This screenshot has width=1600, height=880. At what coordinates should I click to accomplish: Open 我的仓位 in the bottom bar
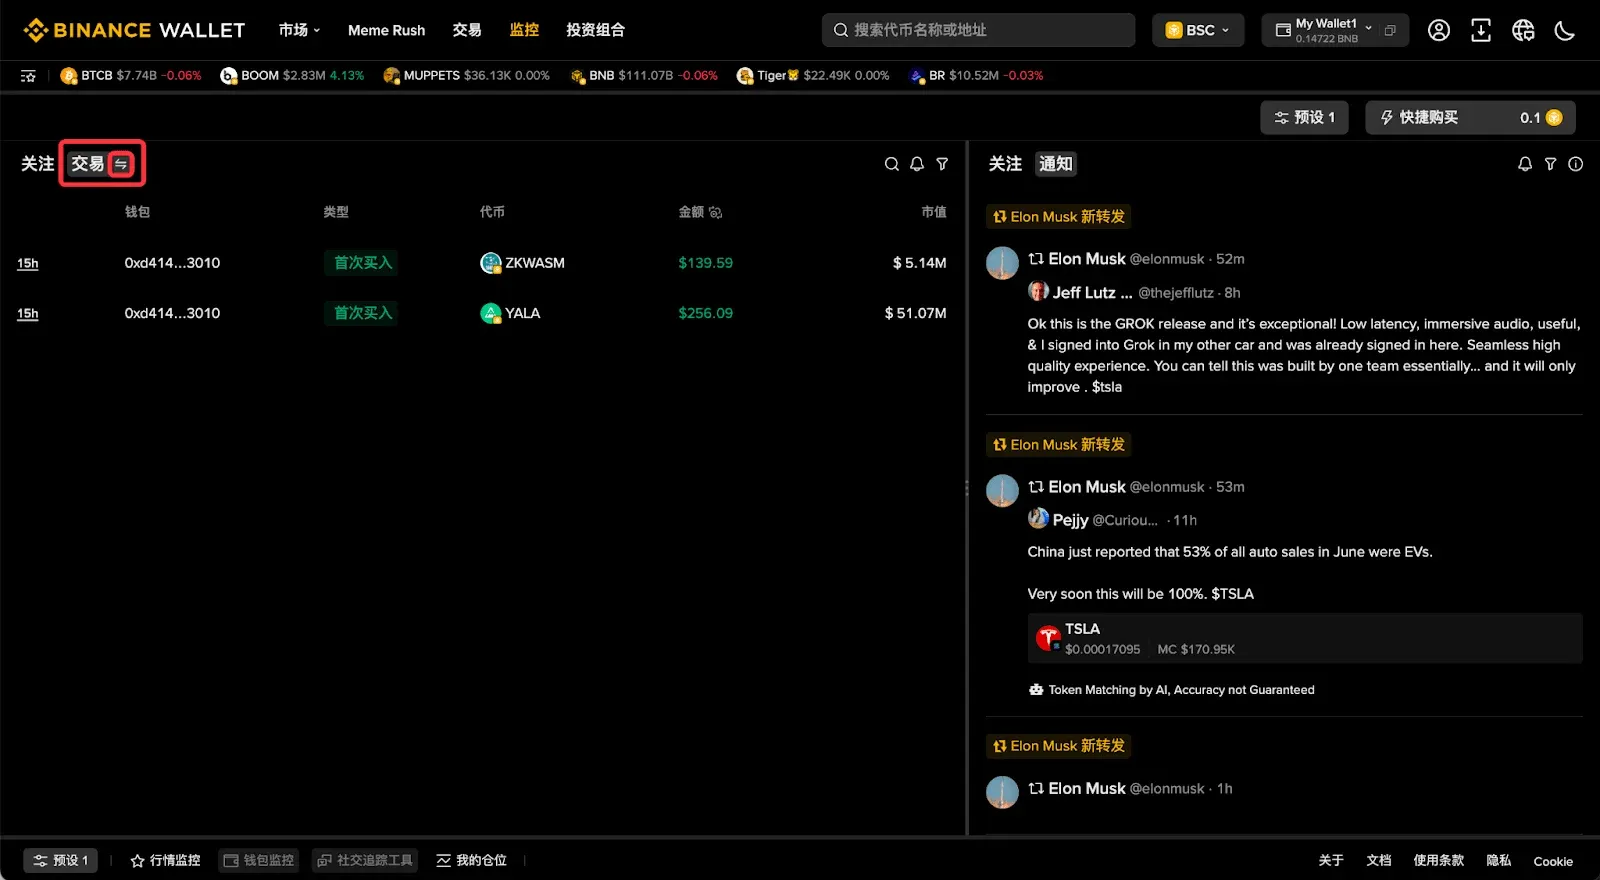coord(471,860)
